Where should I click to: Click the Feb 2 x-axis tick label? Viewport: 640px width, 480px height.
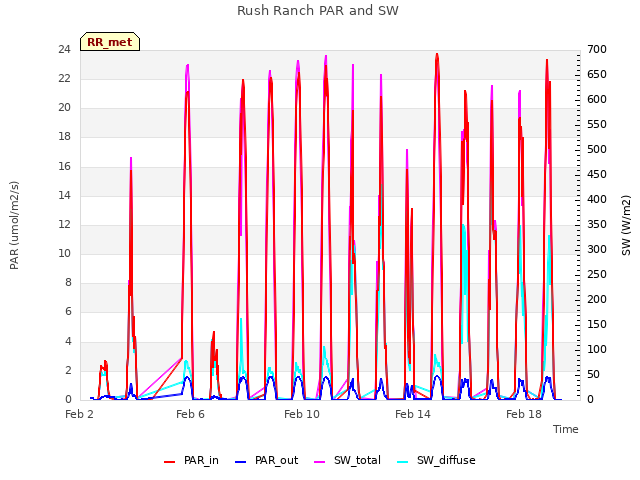click(x=79, y=414)
